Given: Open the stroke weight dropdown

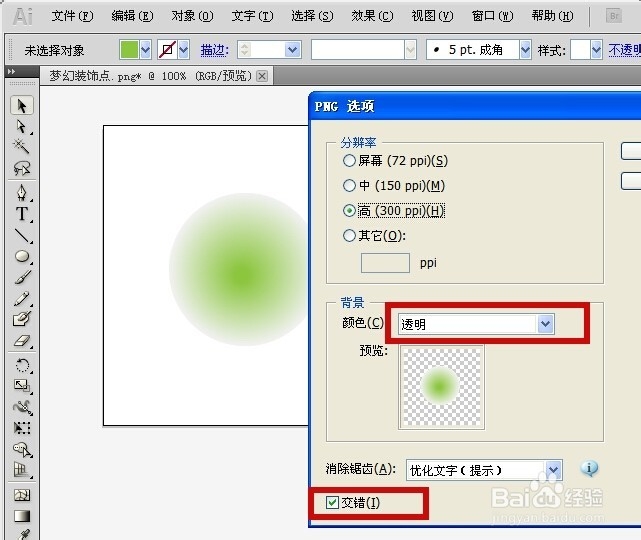Looking at the screenshot, I should pos(292,50).
